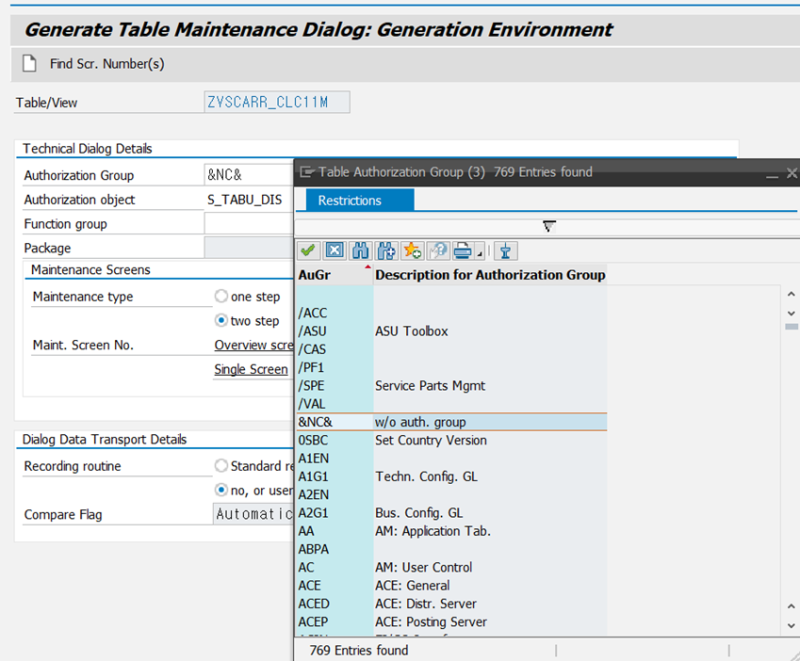This screenshot has height=661, width=800.
Task: Select AA AM: Application Tab.
Action: (452, 531)
